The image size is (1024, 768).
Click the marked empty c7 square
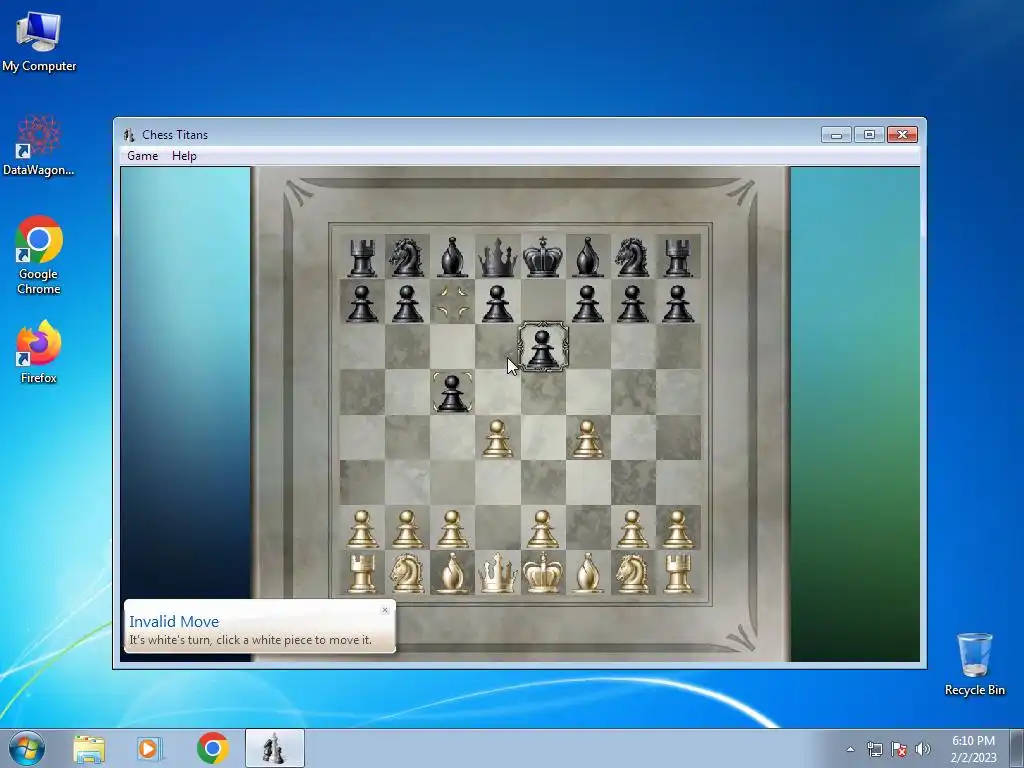(452, 302)
